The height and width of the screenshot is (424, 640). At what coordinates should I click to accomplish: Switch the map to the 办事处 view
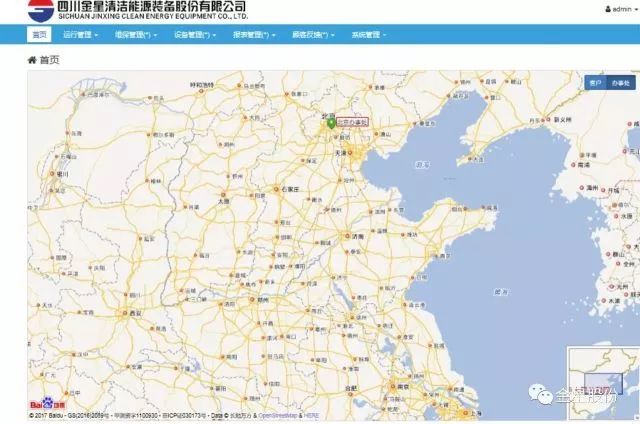click(621, 83)
